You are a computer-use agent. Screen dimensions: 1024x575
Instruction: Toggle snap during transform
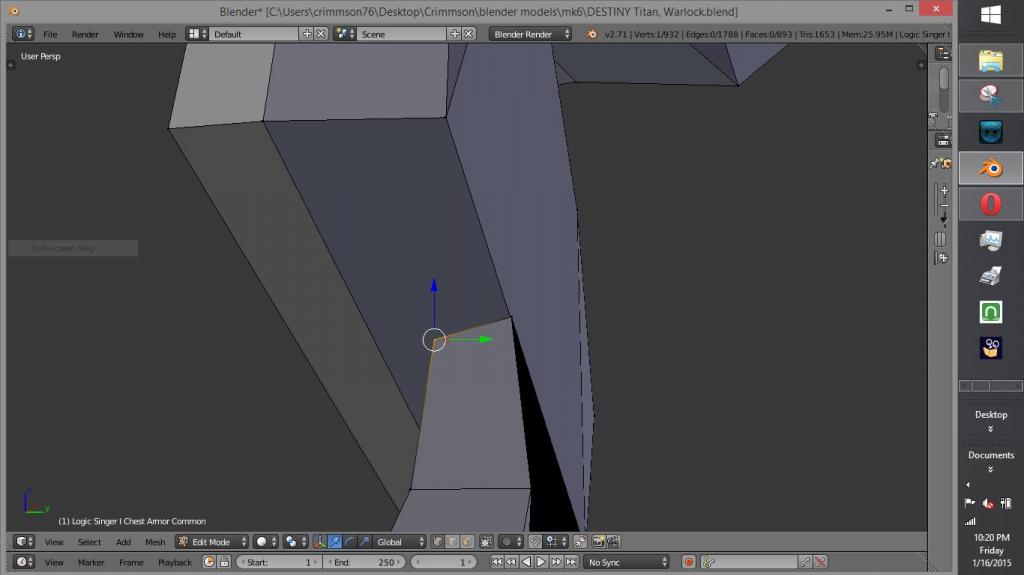point(534,542)
